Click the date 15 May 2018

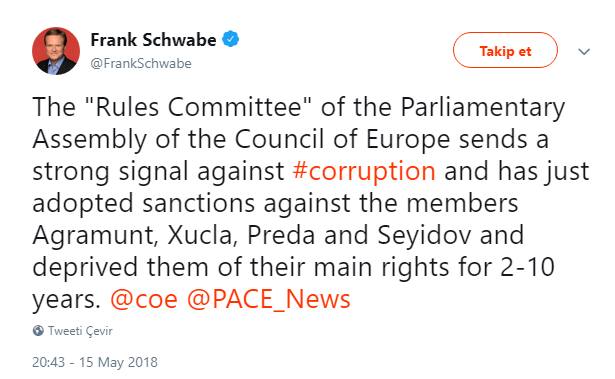[x=118, y=362]
